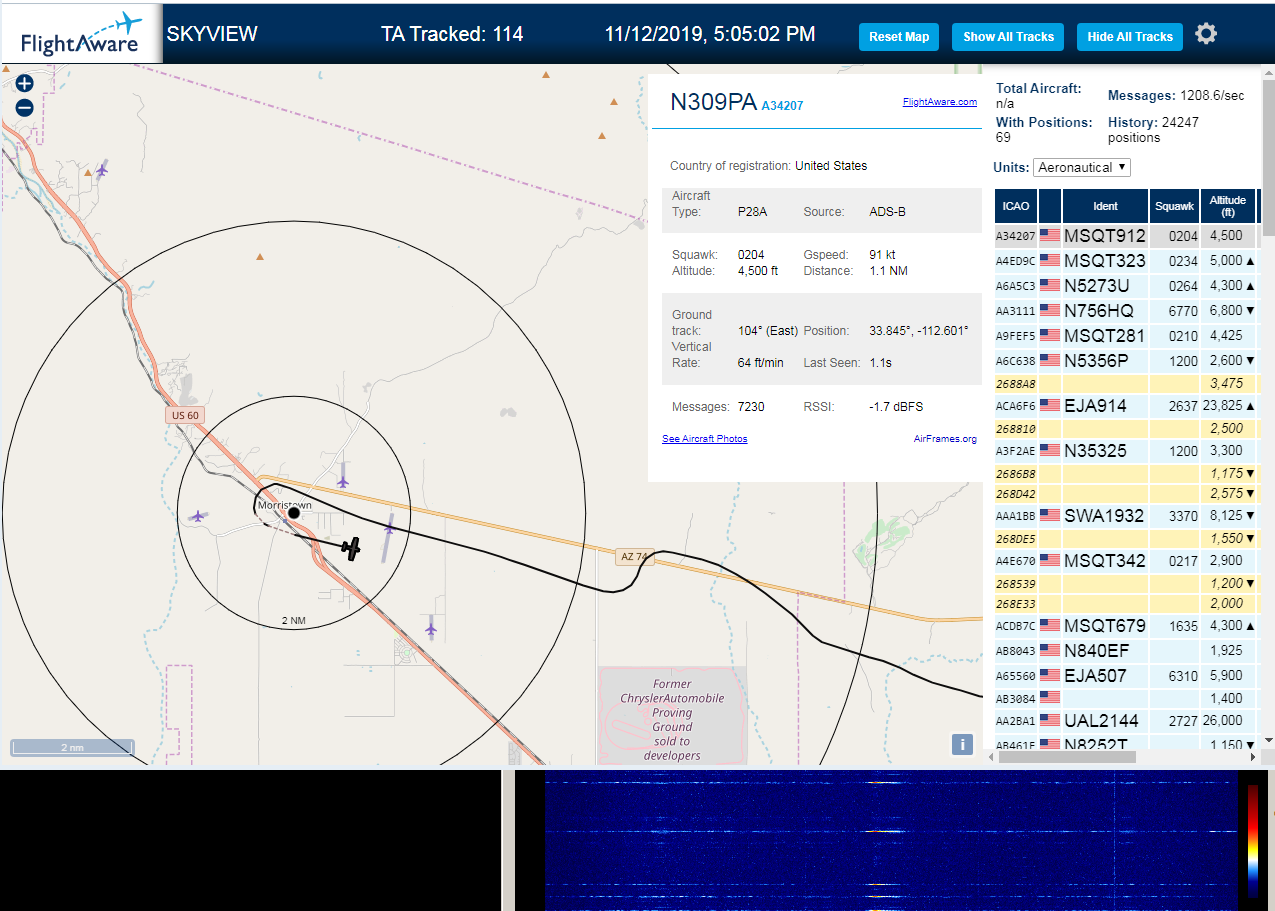The height and width of the screenshot is (911, 1275).
Task: Select N840EF aircraft row
Action: 1126,651
